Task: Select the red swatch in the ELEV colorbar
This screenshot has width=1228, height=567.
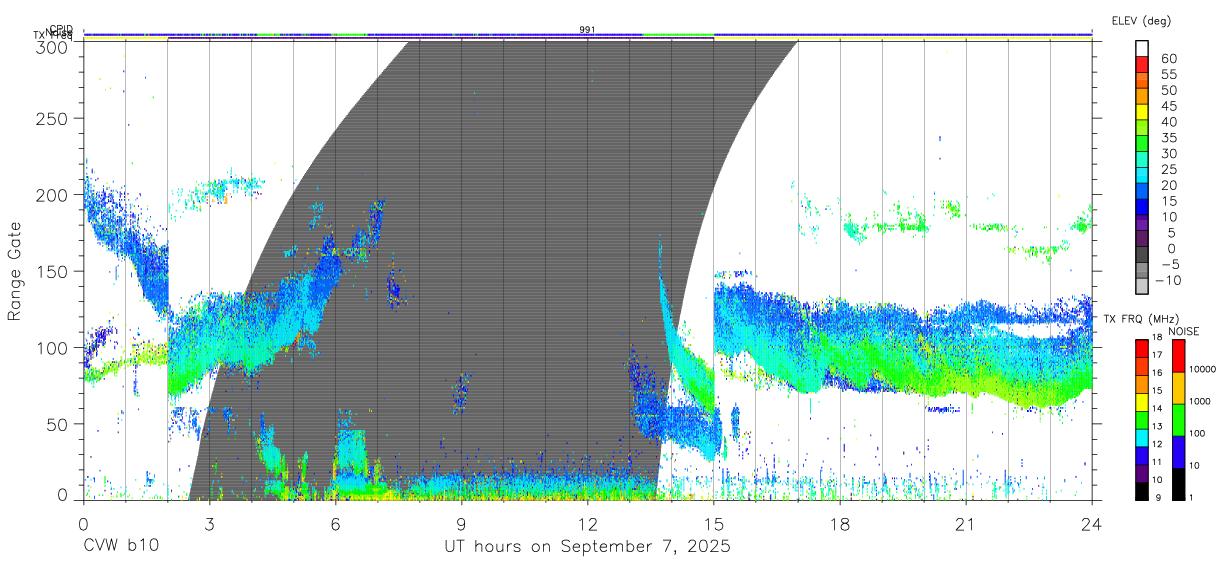Action: pyautogui.click(x=1141, y=64)
